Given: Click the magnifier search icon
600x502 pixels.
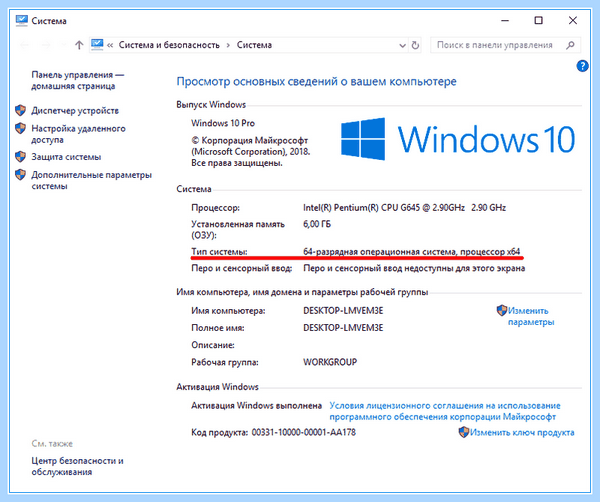Looking at the screenshot, I should coord(570,45).
